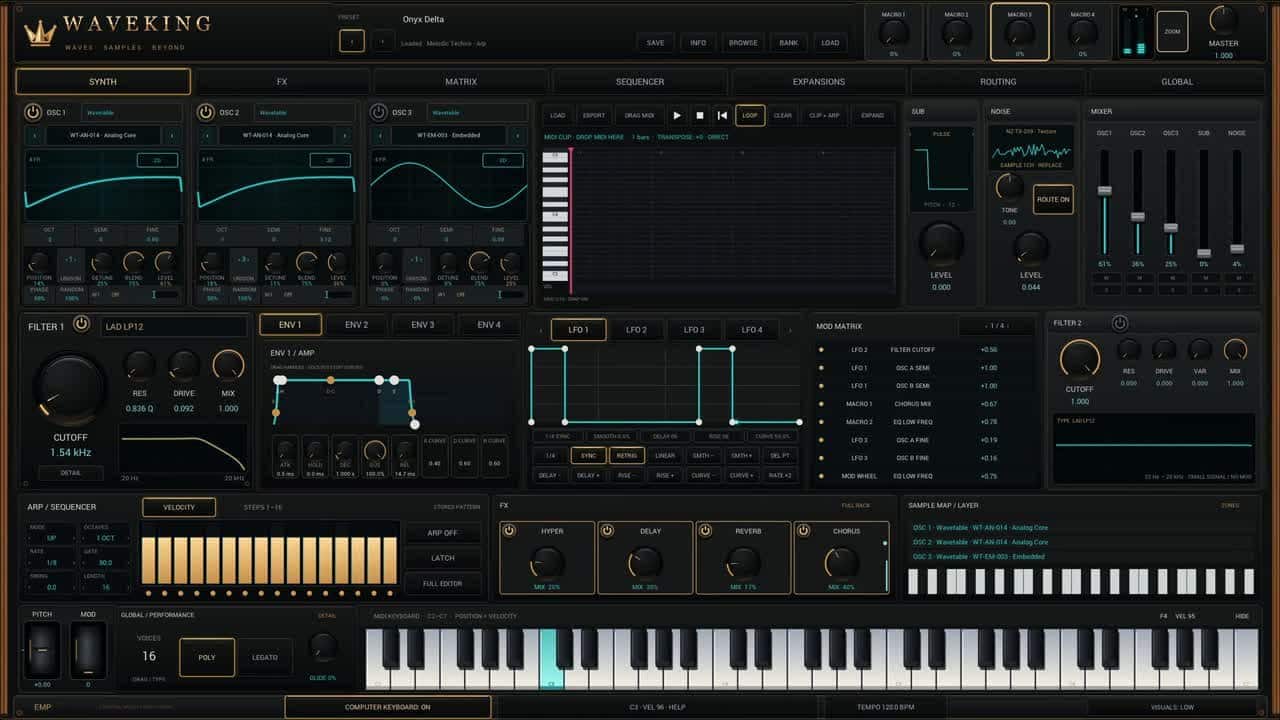
Task: Start playback with the play icon
Action: tap(677, 115)
